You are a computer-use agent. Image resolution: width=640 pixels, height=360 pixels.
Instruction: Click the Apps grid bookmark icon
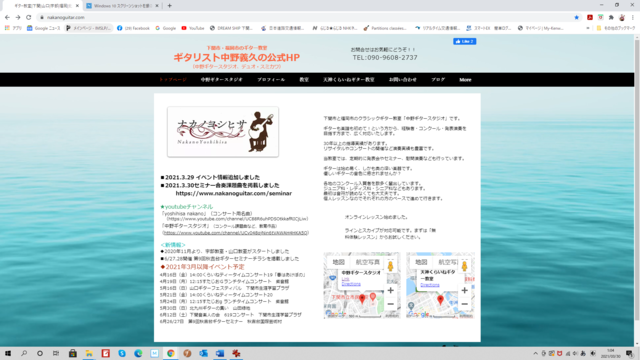(x=13, y=28)
